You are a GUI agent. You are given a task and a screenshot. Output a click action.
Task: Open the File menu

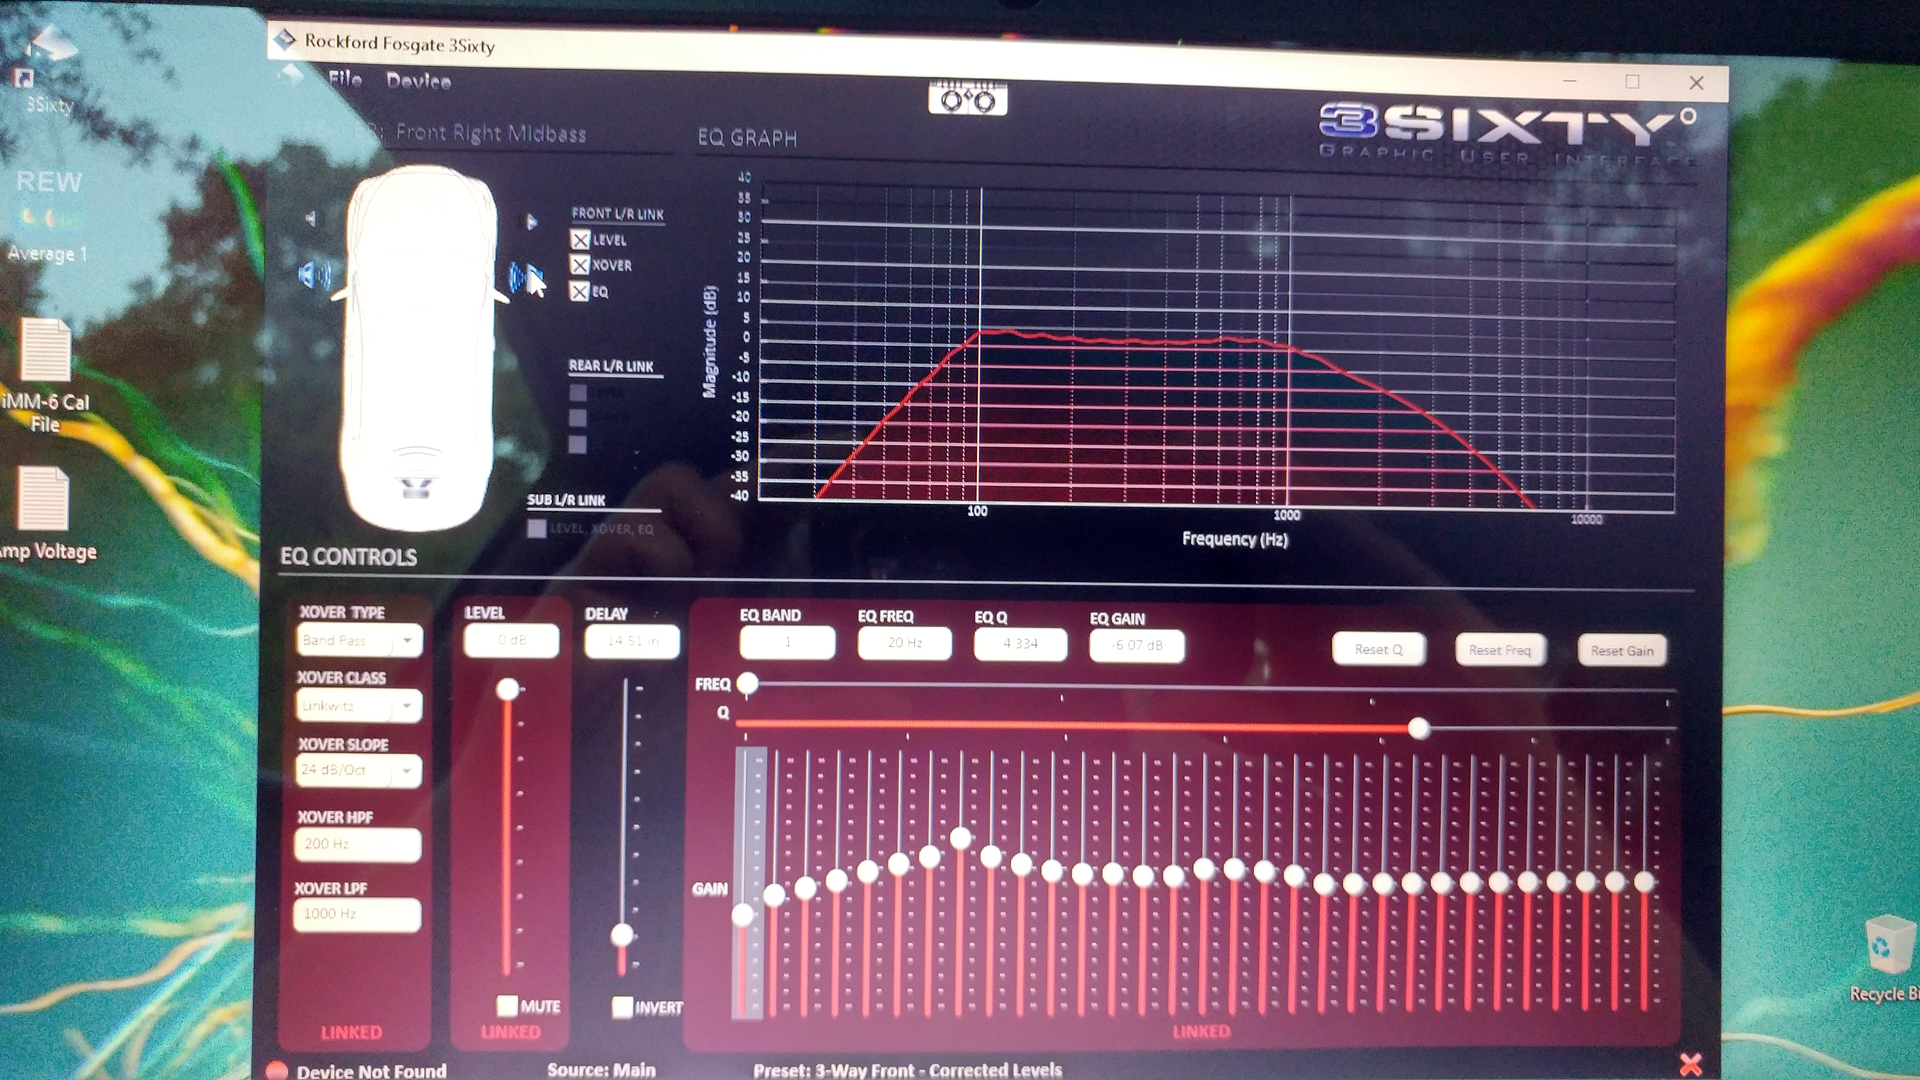(345, 79)
